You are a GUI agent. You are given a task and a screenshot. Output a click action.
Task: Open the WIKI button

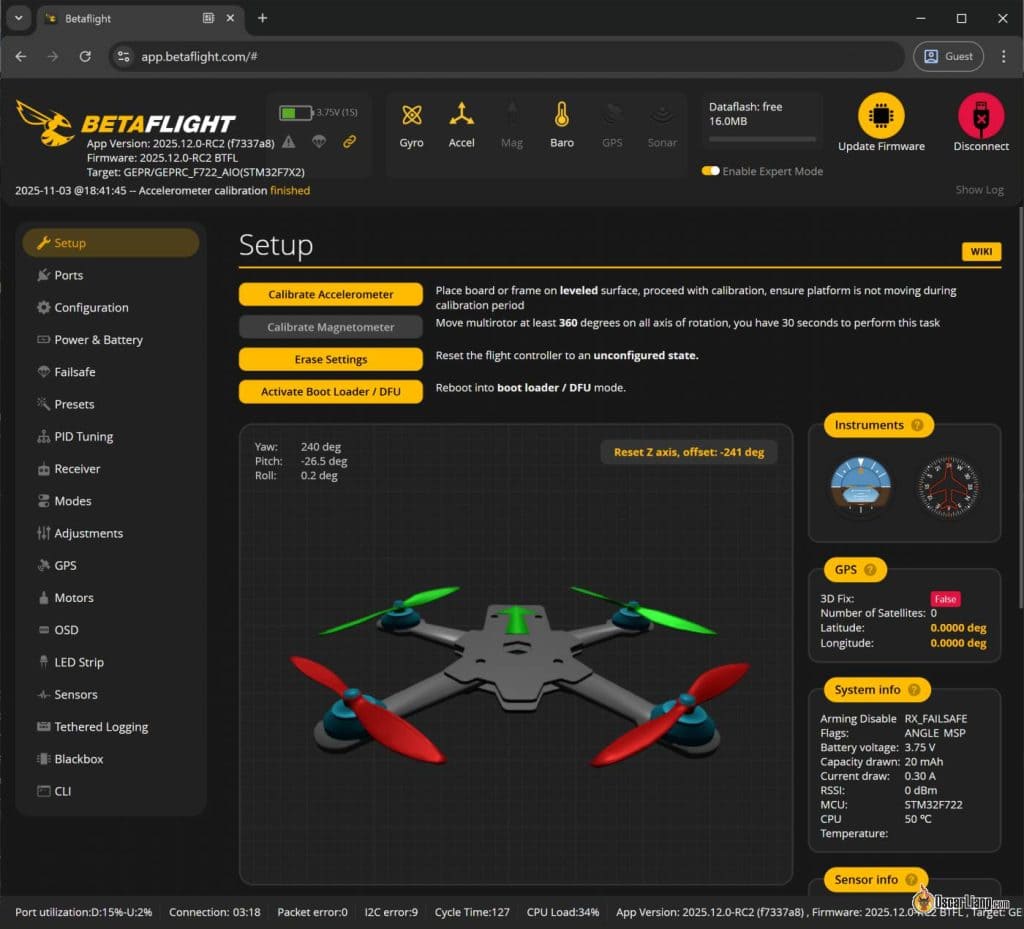click(981, 251)
